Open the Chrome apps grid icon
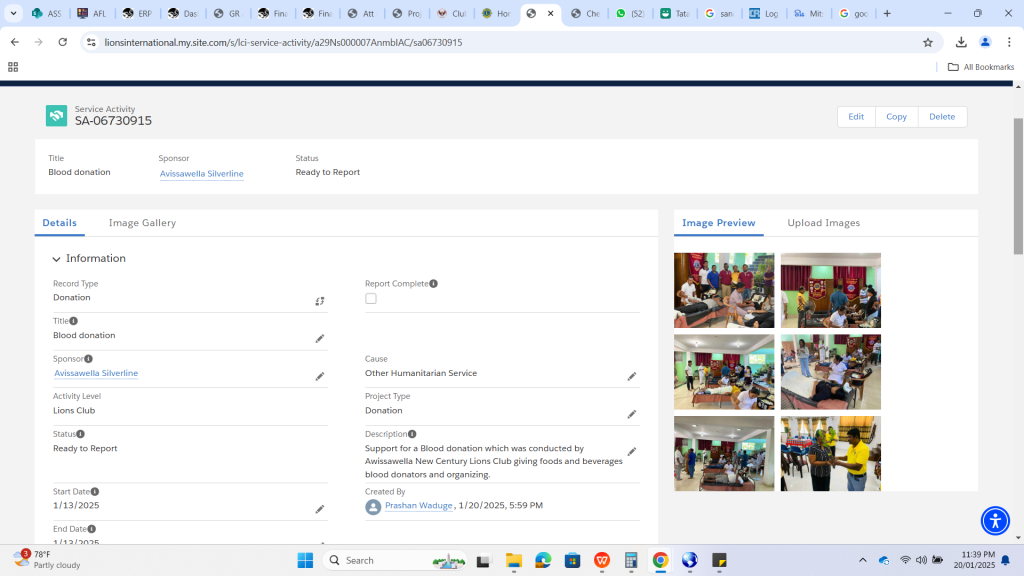The width and height of the screenshot is (1024, 576). tap(13, 67)
